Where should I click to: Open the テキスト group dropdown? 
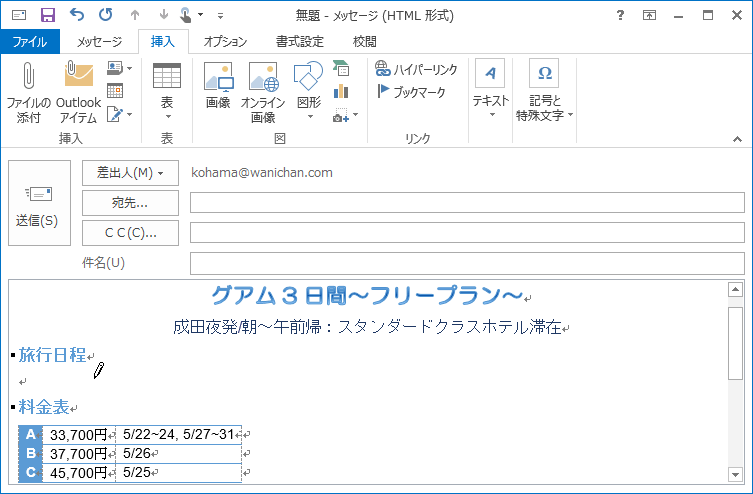click(x=490, y=89)
